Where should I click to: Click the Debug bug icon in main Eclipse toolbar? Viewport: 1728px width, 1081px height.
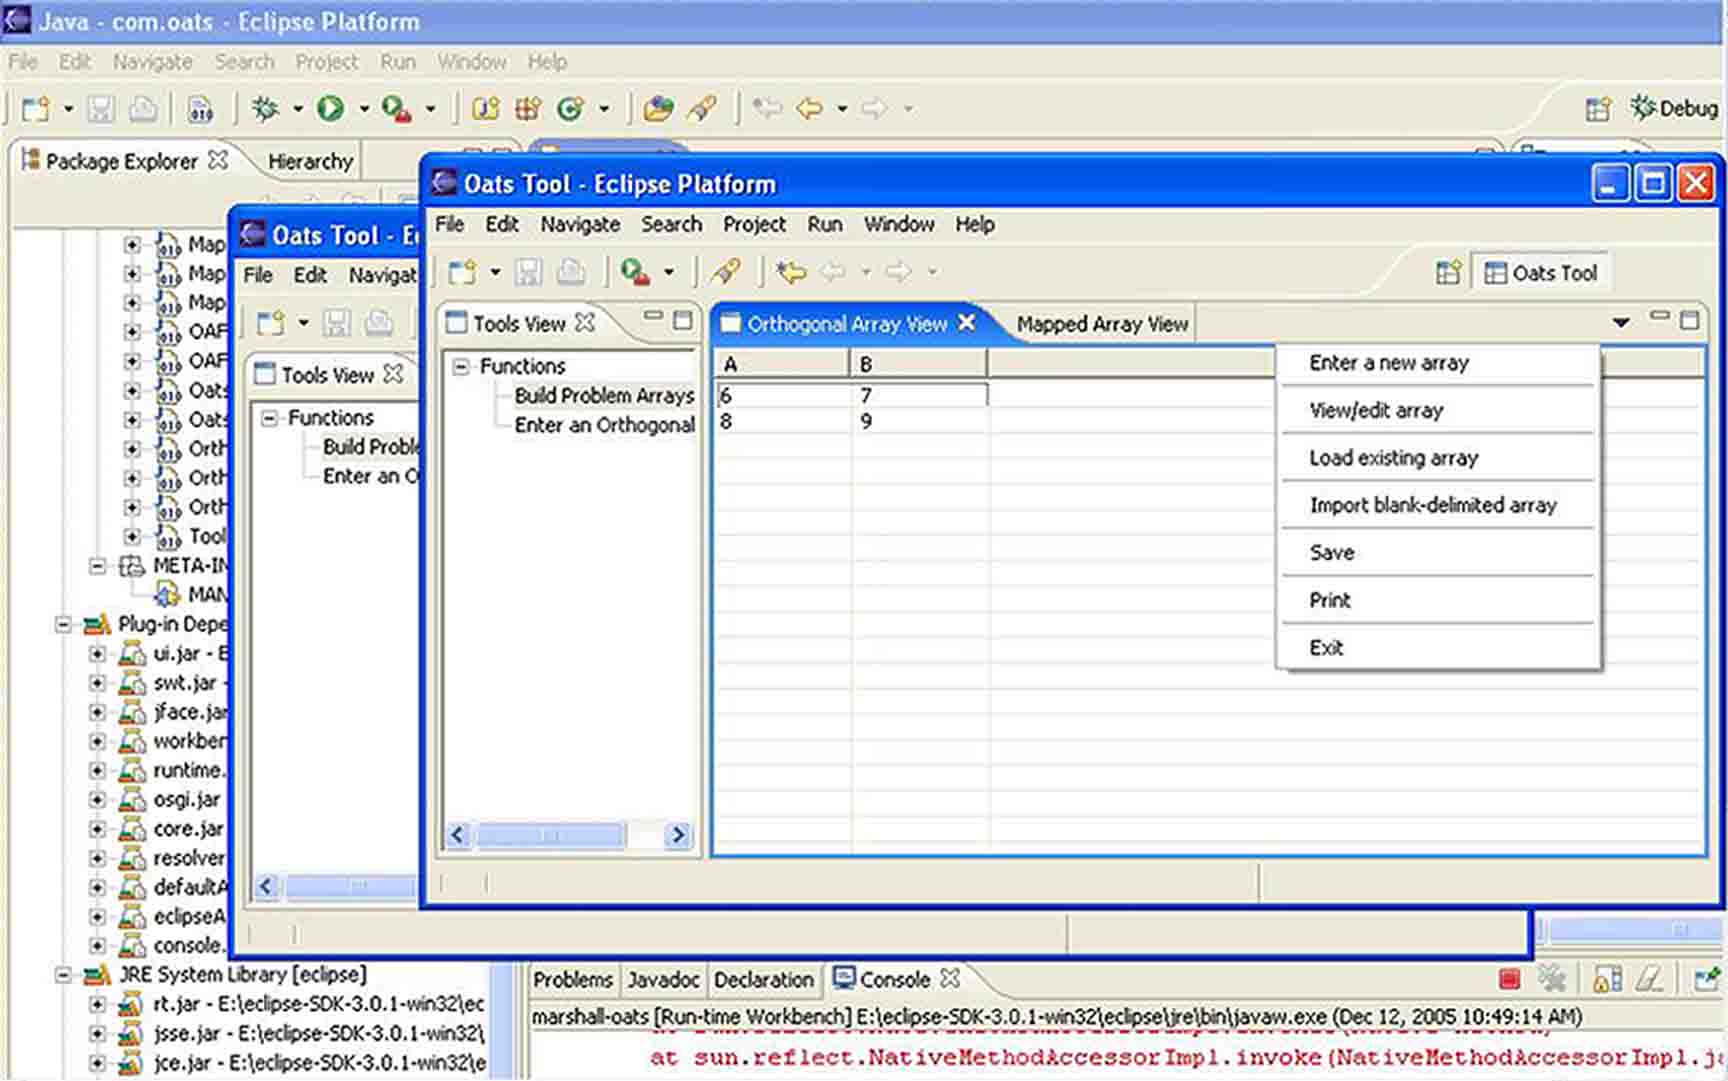coord(266,108)
